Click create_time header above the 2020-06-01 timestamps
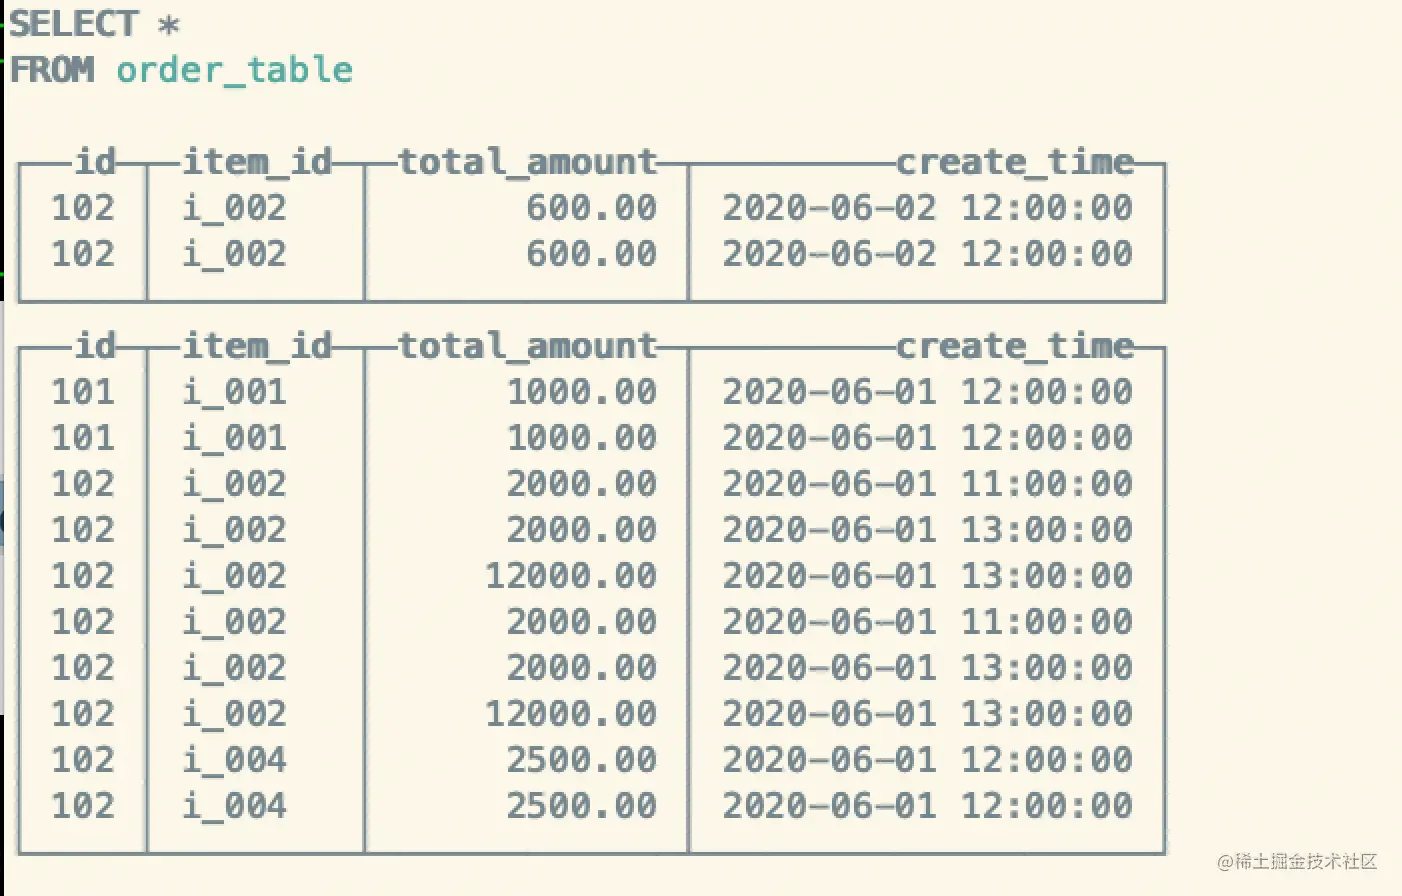This screenshot has height=896, width=1402. (1015, 346)
